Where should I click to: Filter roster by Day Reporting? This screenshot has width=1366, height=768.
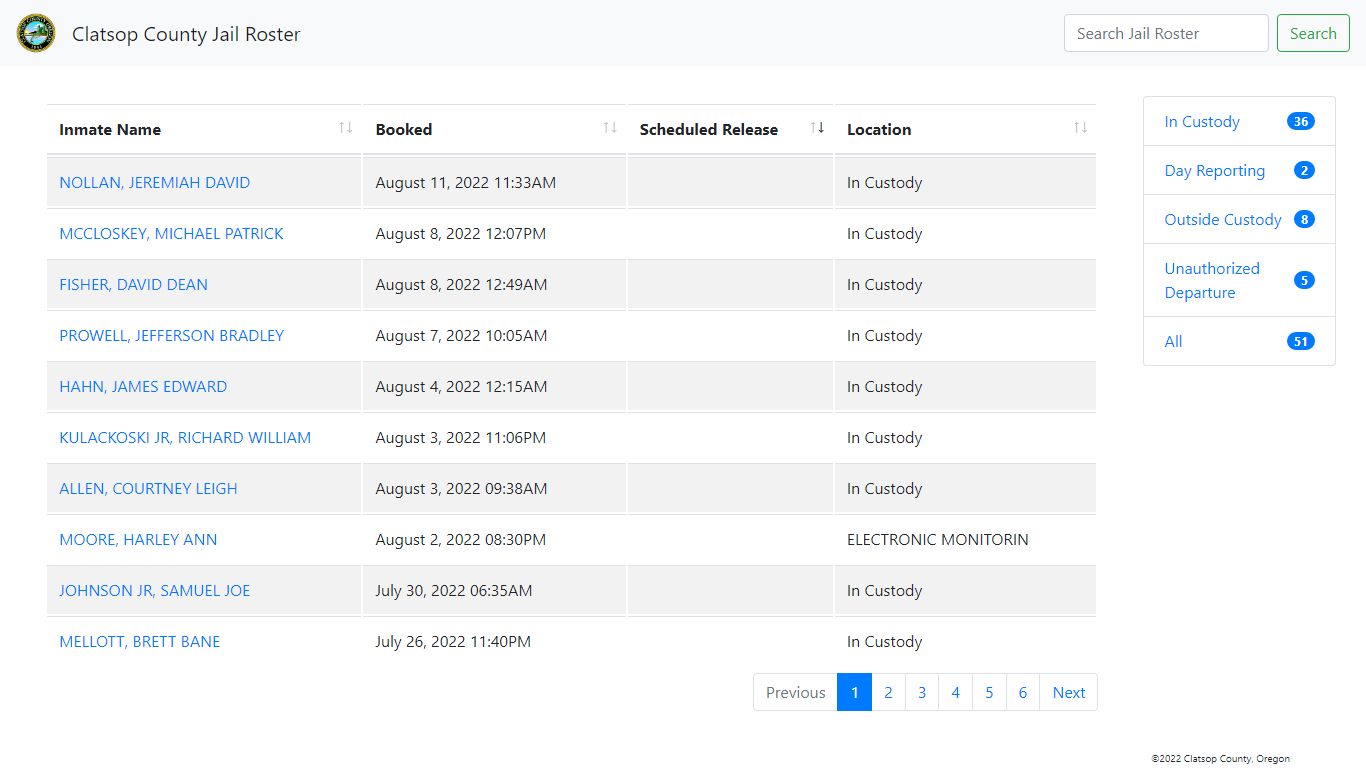click(x=1214, y=171)
